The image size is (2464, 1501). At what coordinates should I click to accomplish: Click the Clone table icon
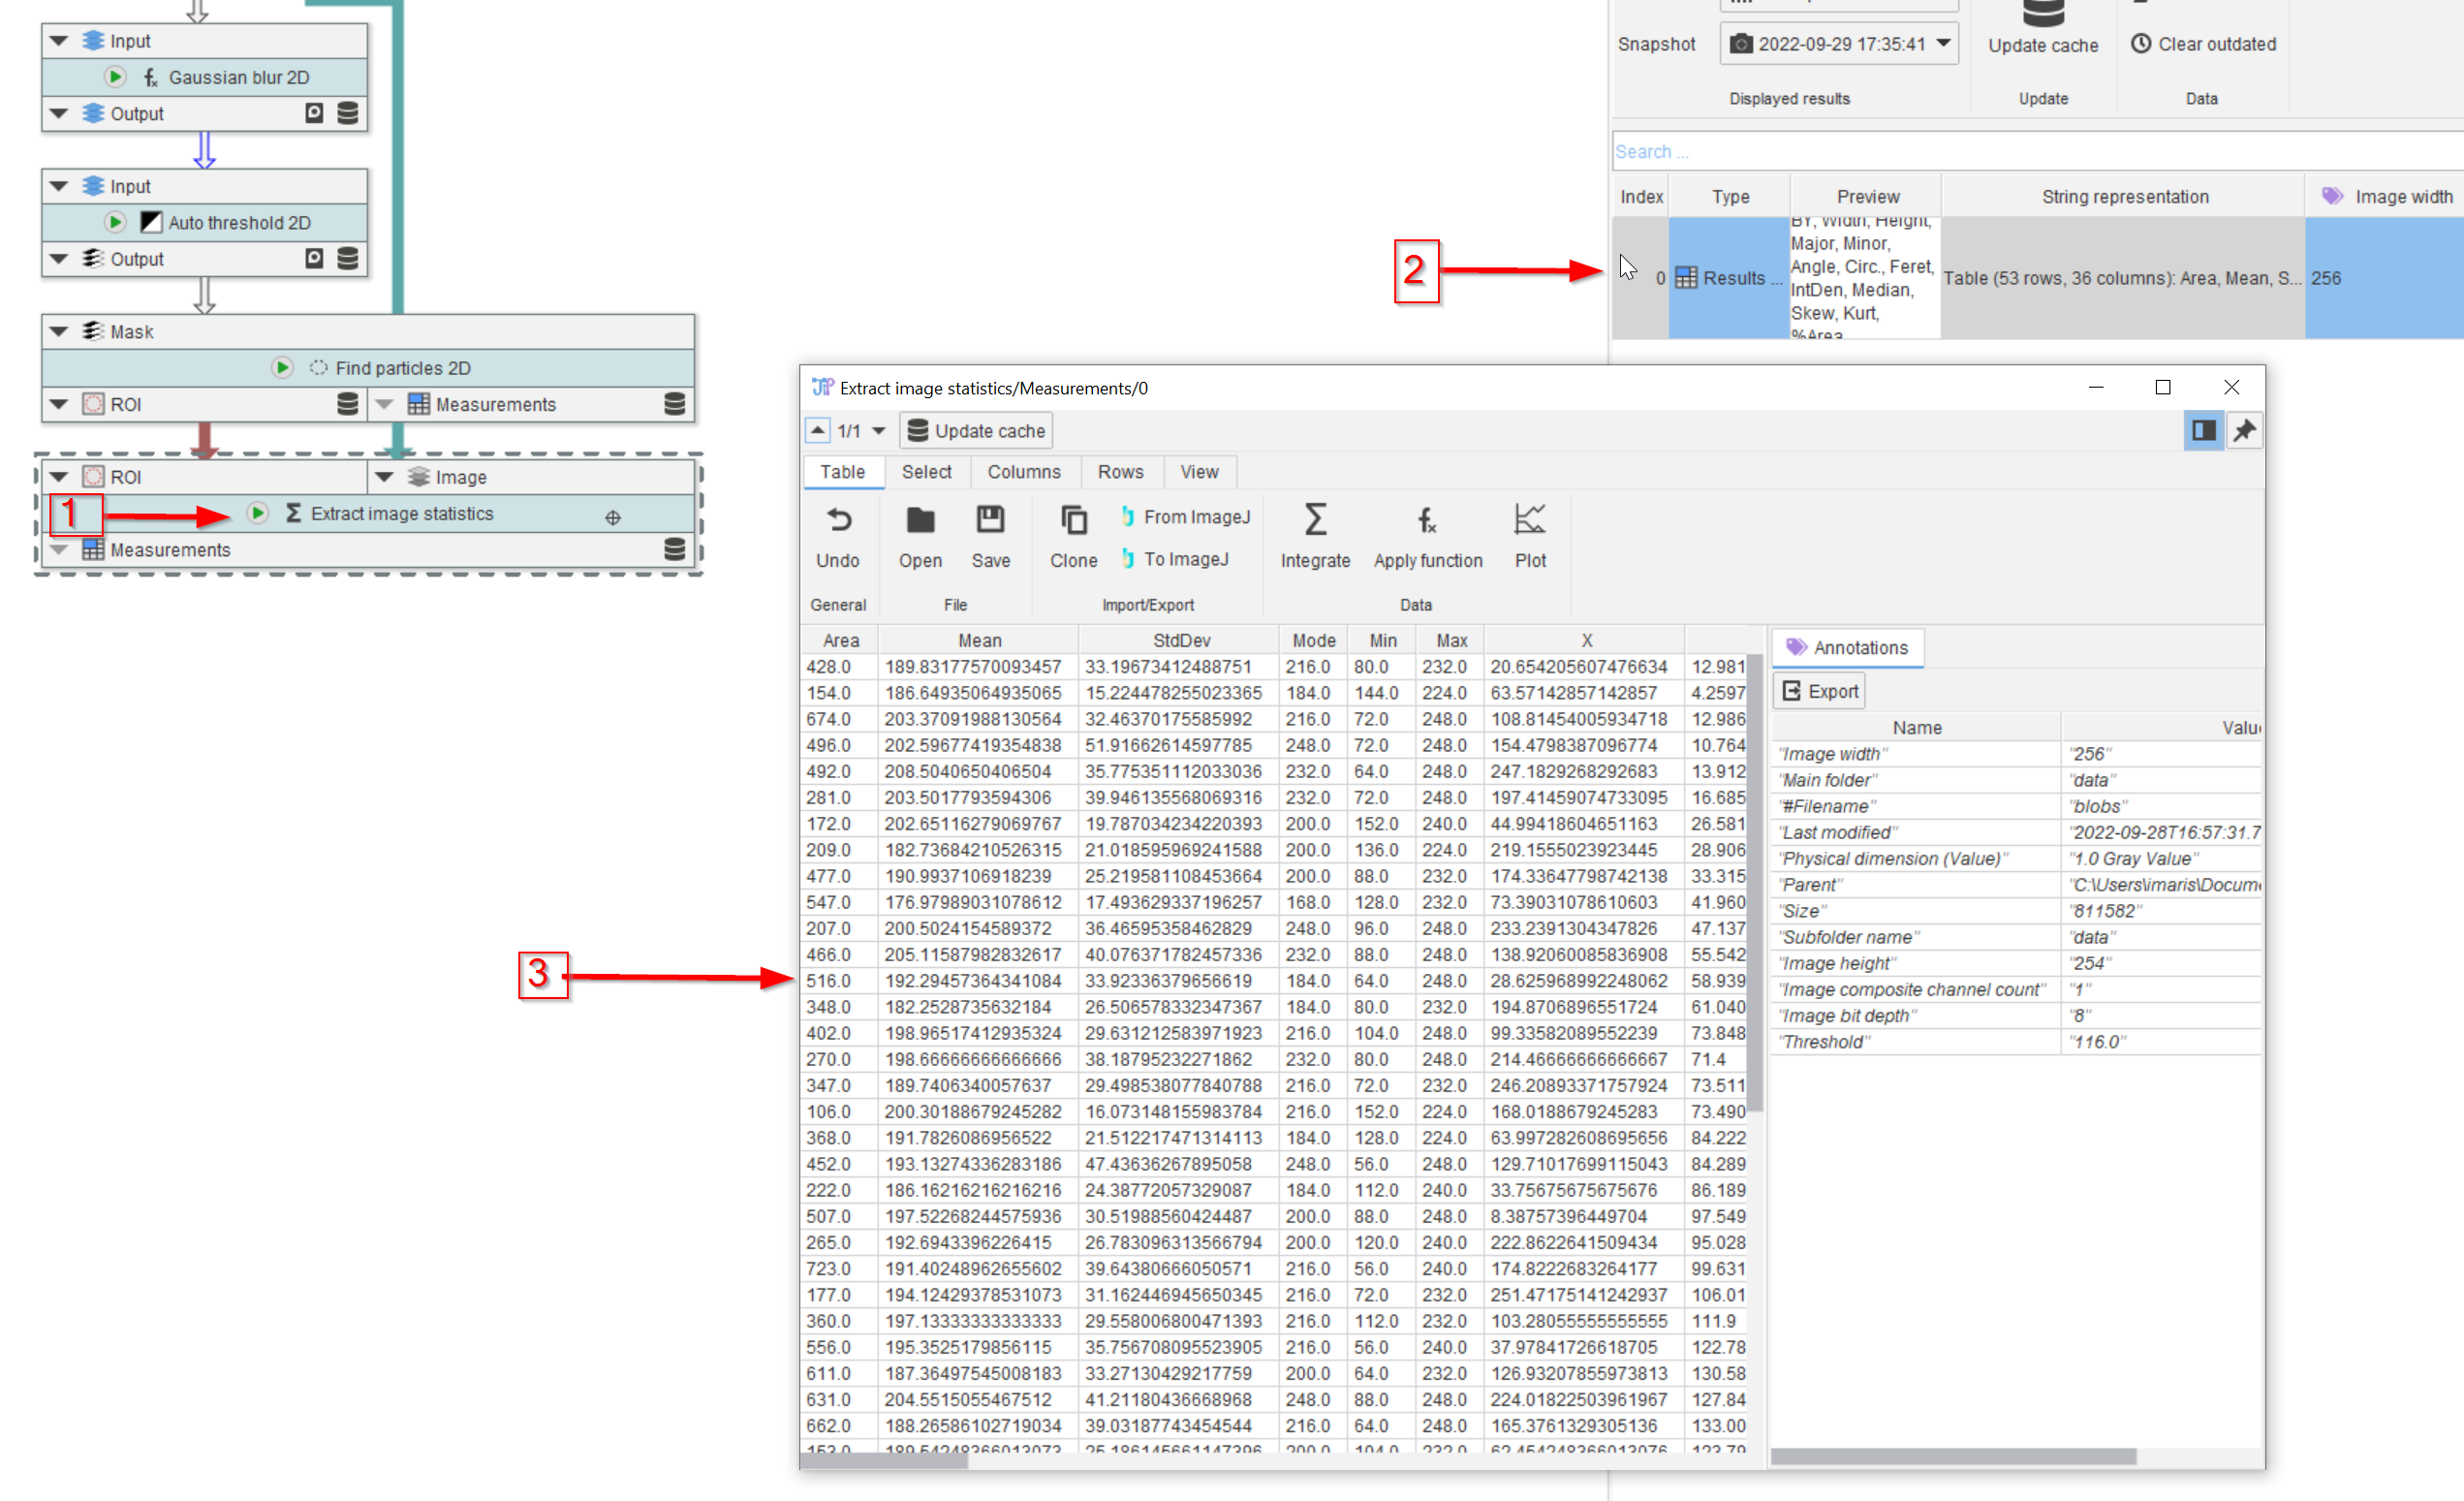click(x=1073, y=521)
